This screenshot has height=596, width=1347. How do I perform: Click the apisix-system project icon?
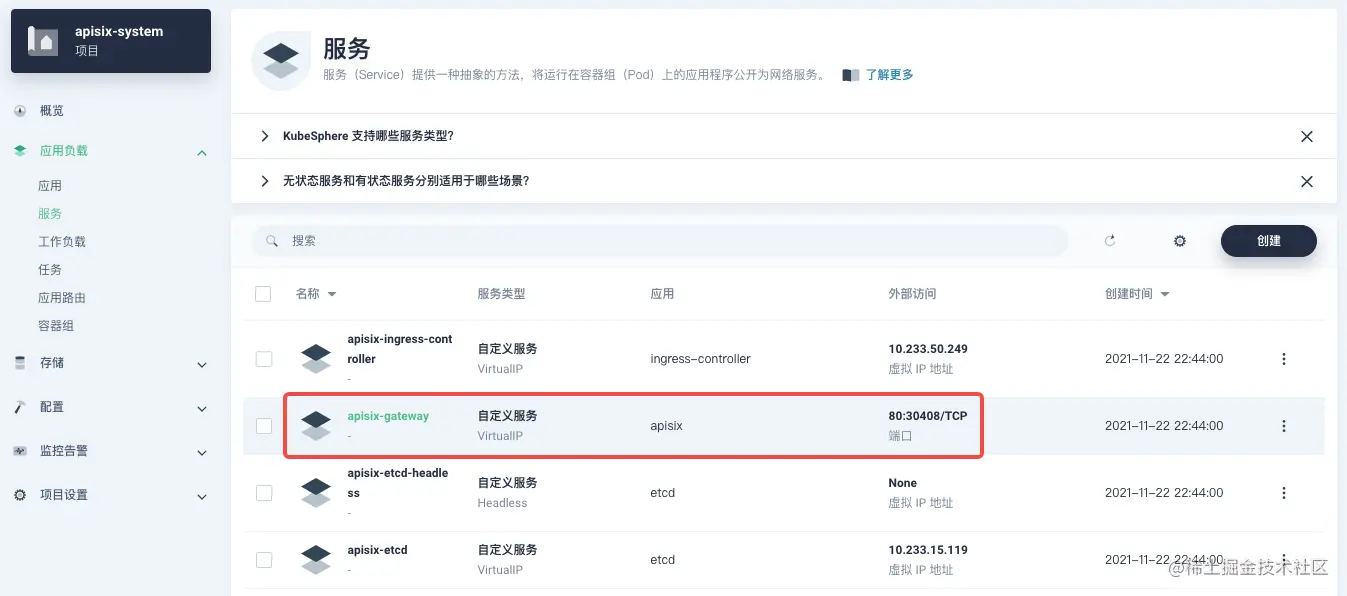[43, 40]
